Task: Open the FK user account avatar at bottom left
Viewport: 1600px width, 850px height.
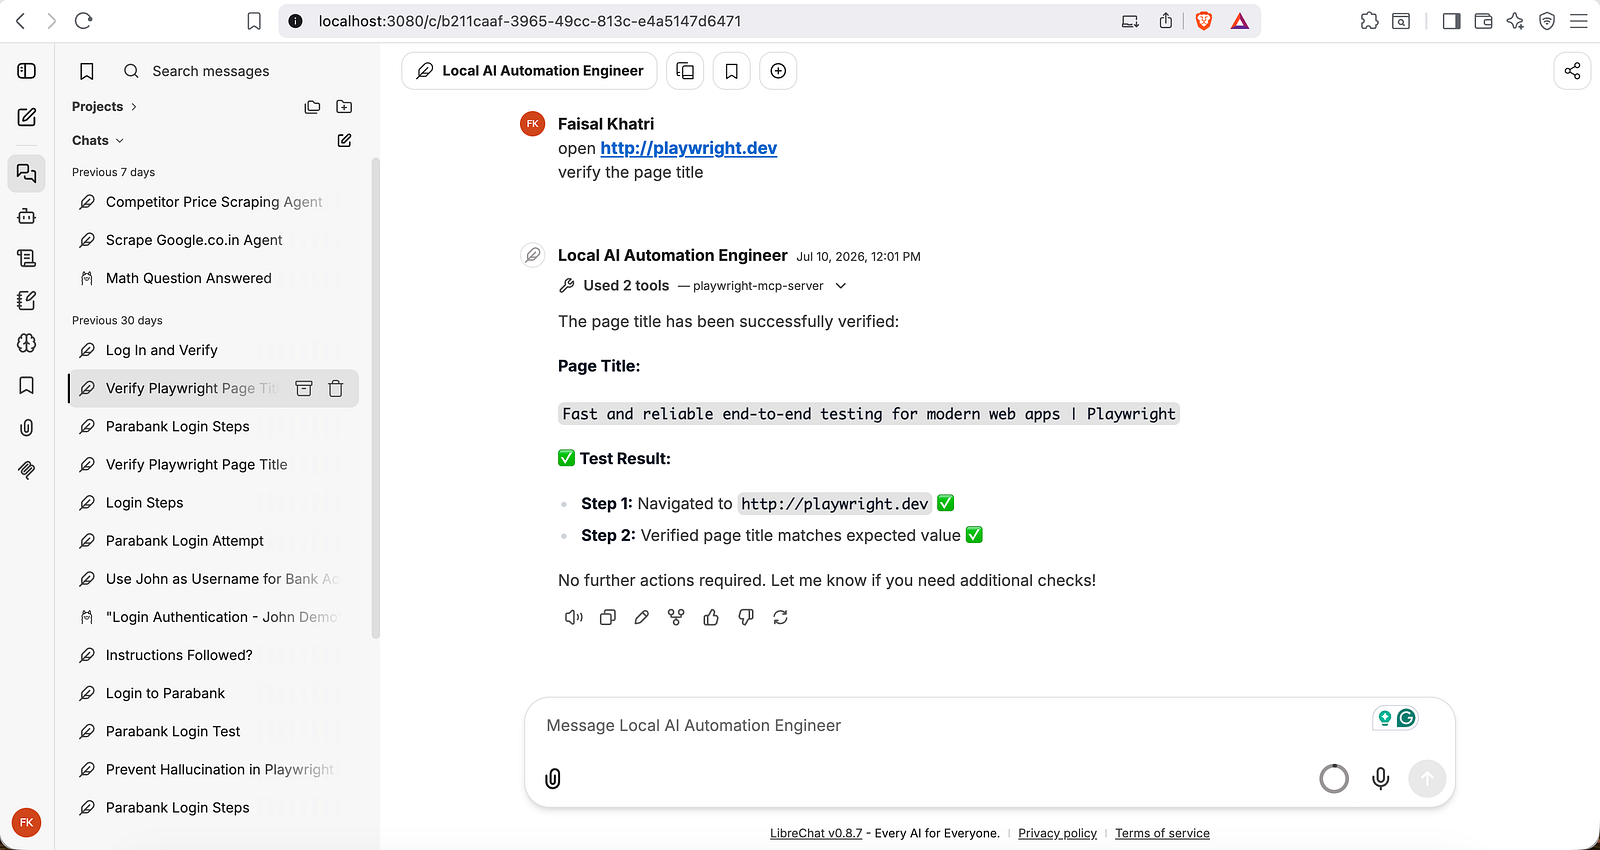Action: pyautogui.click(x=27, y=822)
